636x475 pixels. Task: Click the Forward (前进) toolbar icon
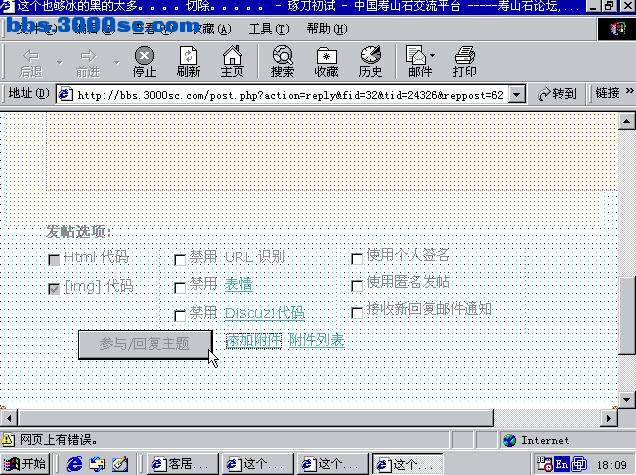point(88,62)
